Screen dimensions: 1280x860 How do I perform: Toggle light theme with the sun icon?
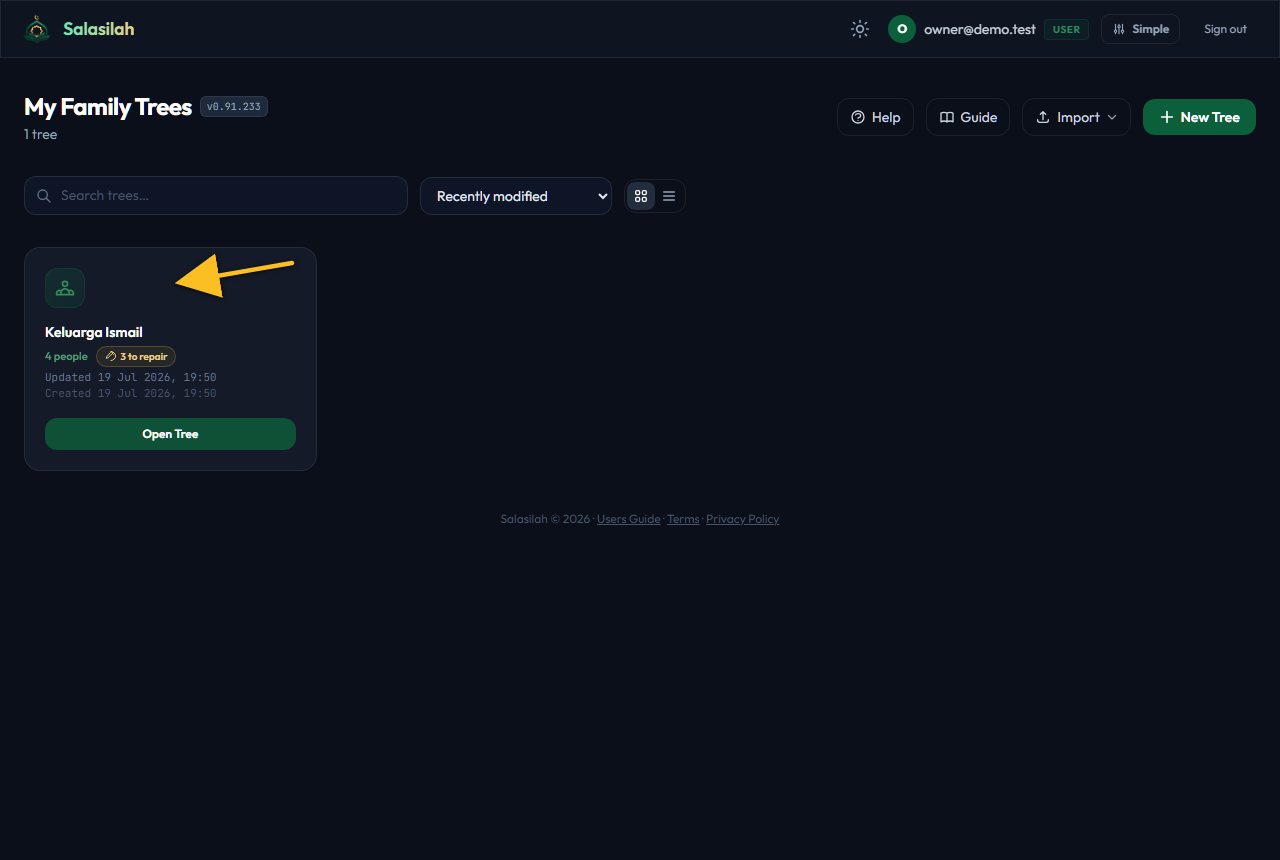coord(860,29)
